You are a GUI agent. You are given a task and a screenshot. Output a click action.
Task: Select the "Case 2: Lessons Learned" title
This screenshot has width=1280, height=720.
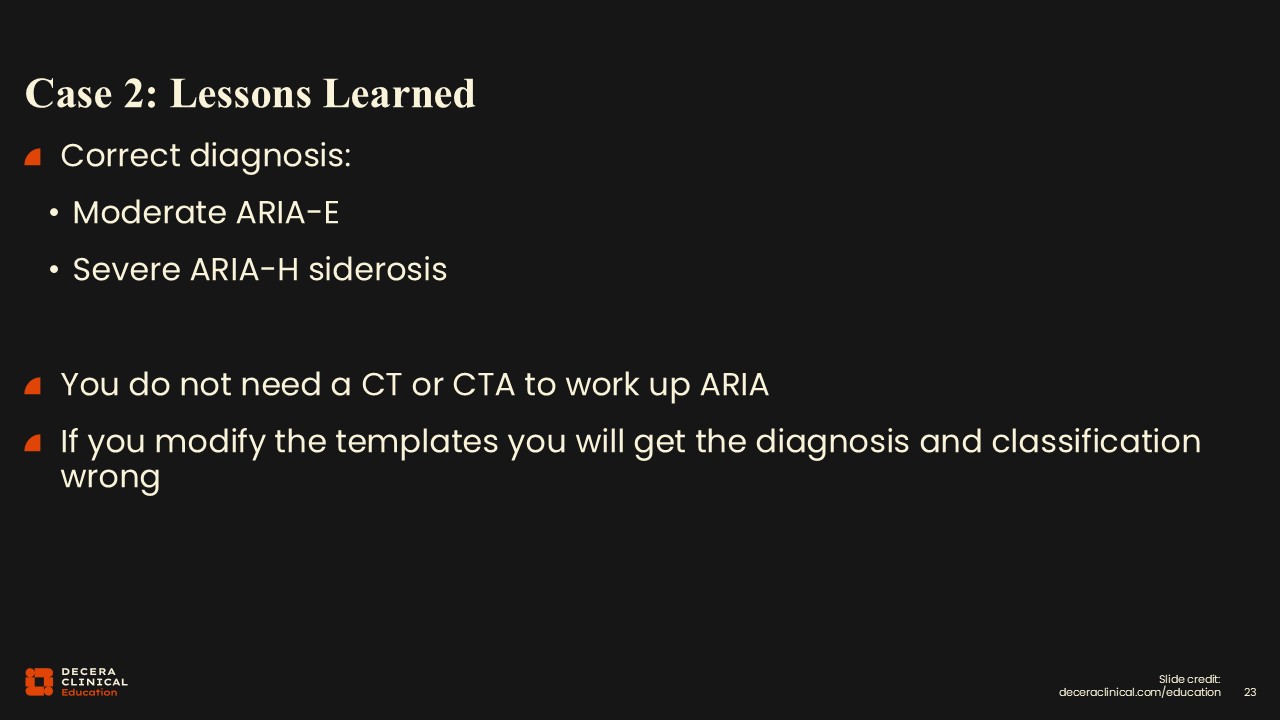[x=250, y=93]
